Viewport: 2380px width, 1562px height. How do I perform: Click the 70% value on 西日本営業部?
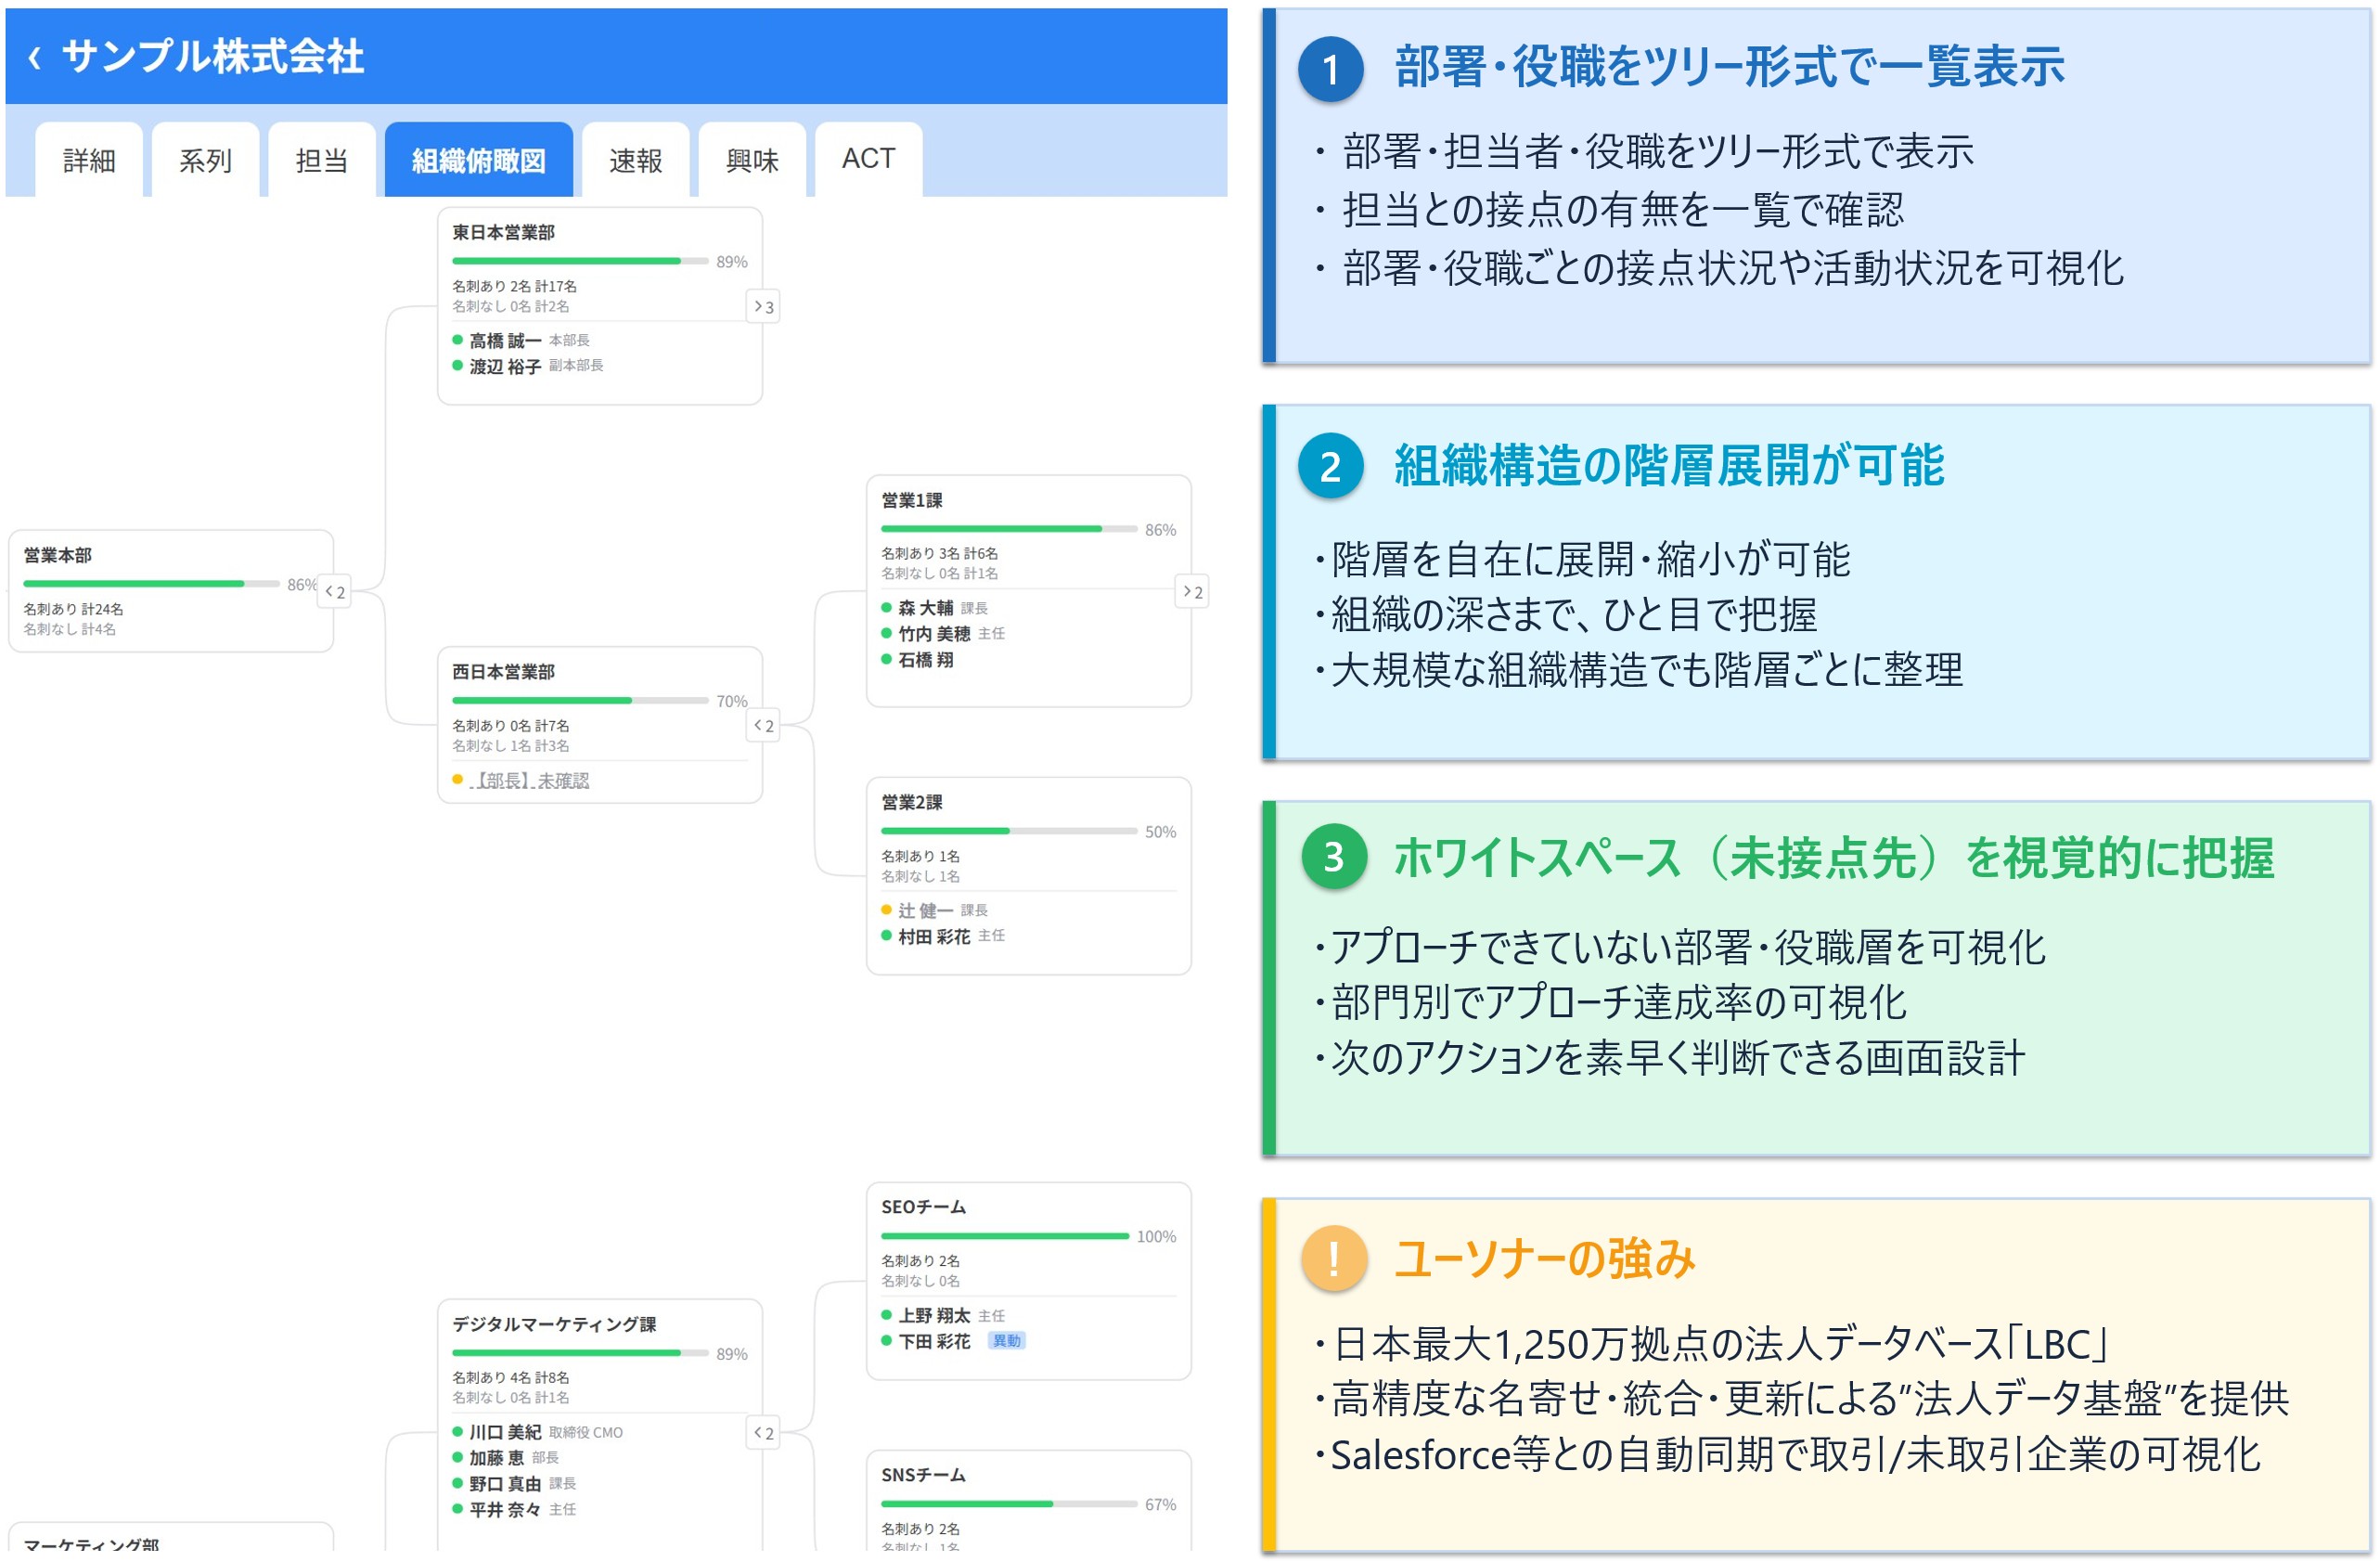(732, 702)
